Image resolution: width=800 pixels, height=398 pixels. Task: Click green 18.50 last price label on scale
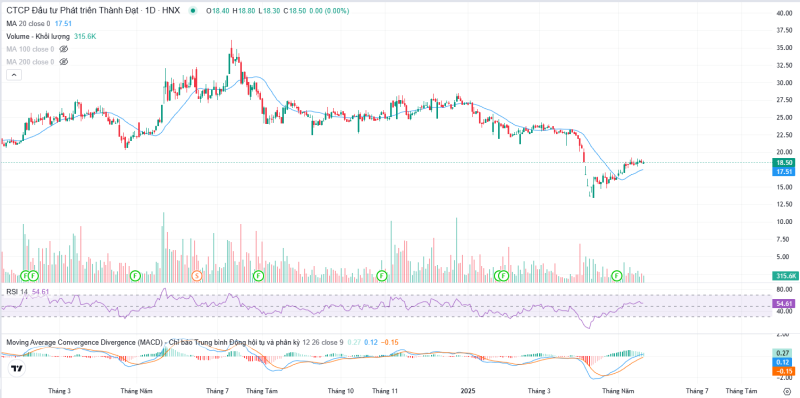784,162
